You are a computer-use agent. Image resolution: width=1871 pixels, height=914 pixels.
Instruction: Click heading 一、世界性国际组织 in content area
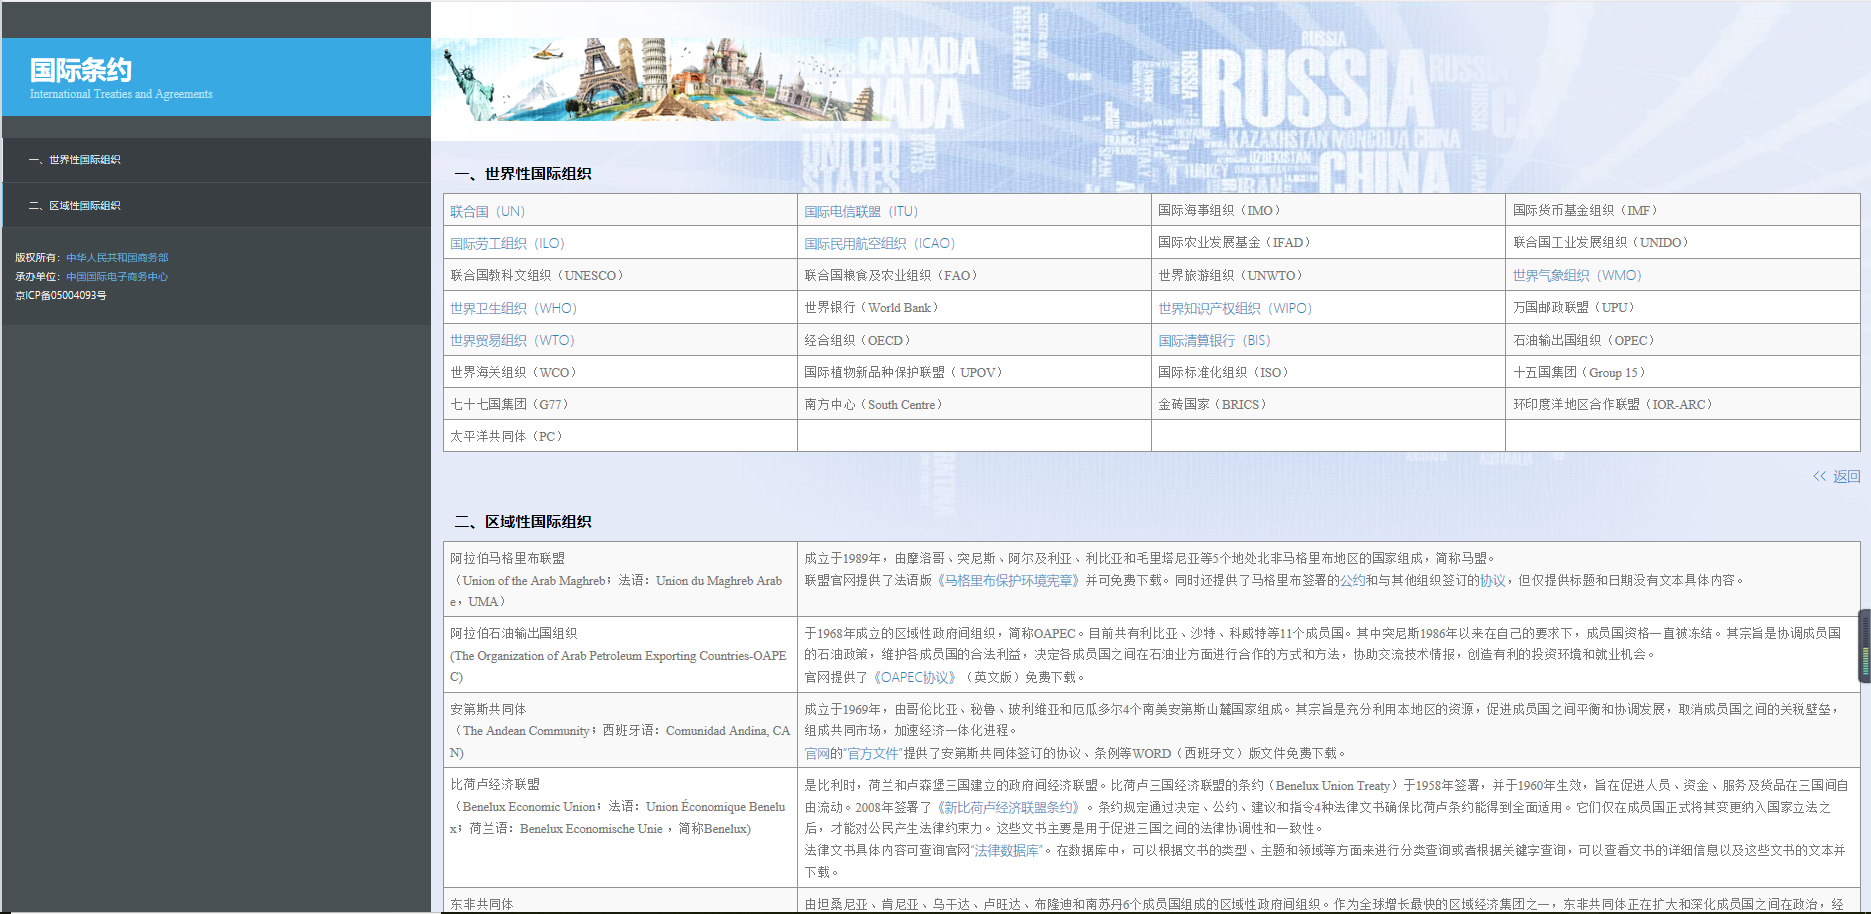[x=523, y=174]
